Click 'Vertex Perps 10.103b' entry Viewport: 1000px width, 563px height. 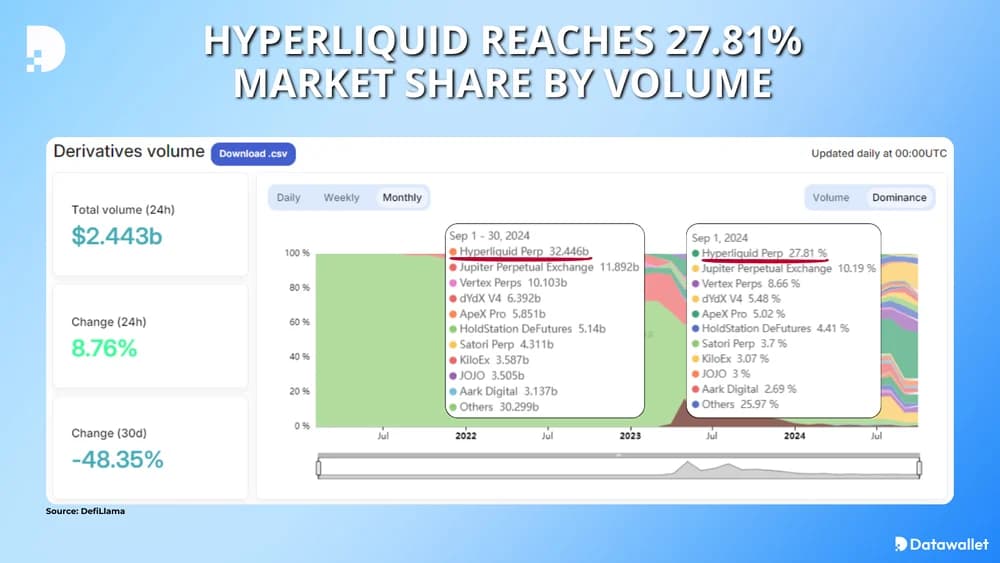click(x=508, y=282)
